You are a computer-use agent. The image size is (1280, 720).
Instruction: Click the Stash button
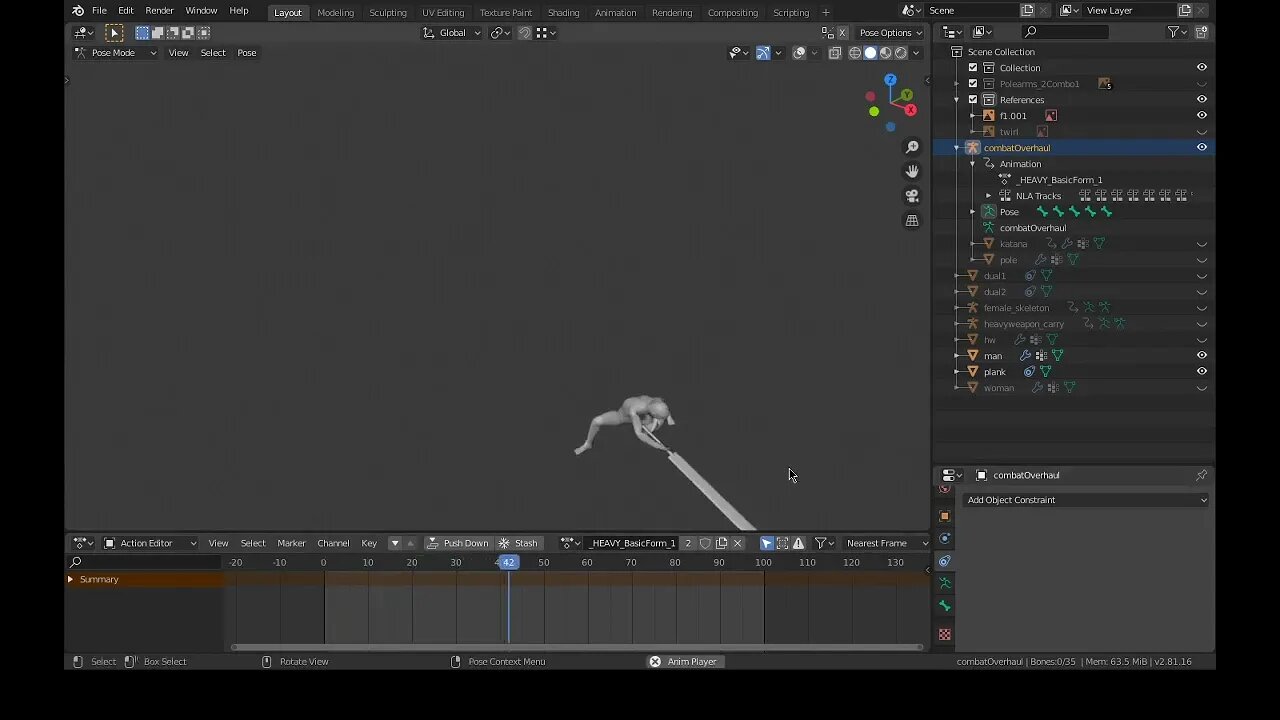pyautogui.click(x=518, y=543)
